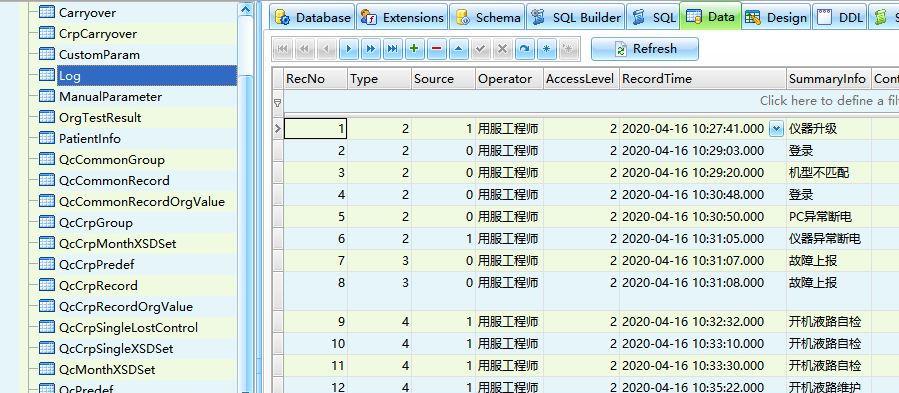Screen dimensions: 899x393
Task: Move to the next record
Action: click(349, 49)
